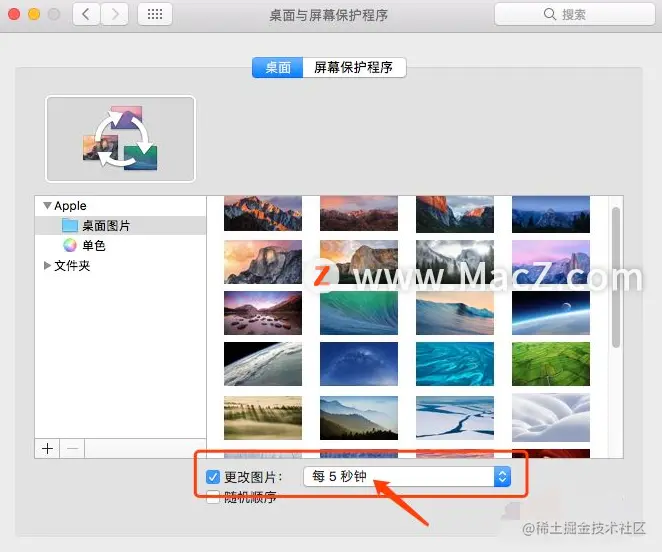
Task: Choose the green Mavericks wave wallpaper
Action: (x=359, y=313)
